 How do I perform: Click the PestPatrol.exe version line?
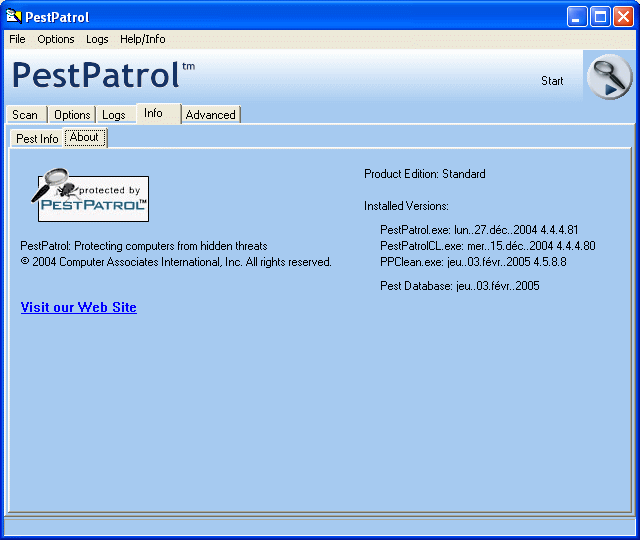click(x=479, y=230)
